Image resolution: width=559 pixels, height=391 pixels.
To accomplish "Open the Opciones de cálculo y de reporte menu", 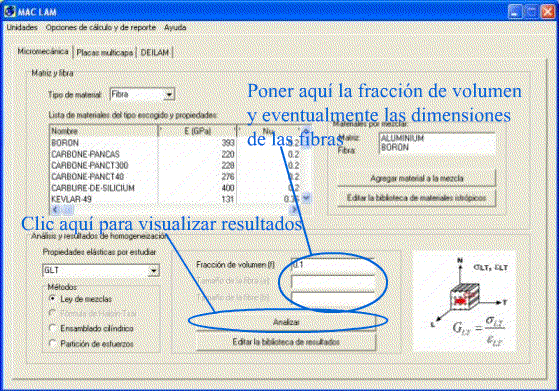I will tap(101, 27).
